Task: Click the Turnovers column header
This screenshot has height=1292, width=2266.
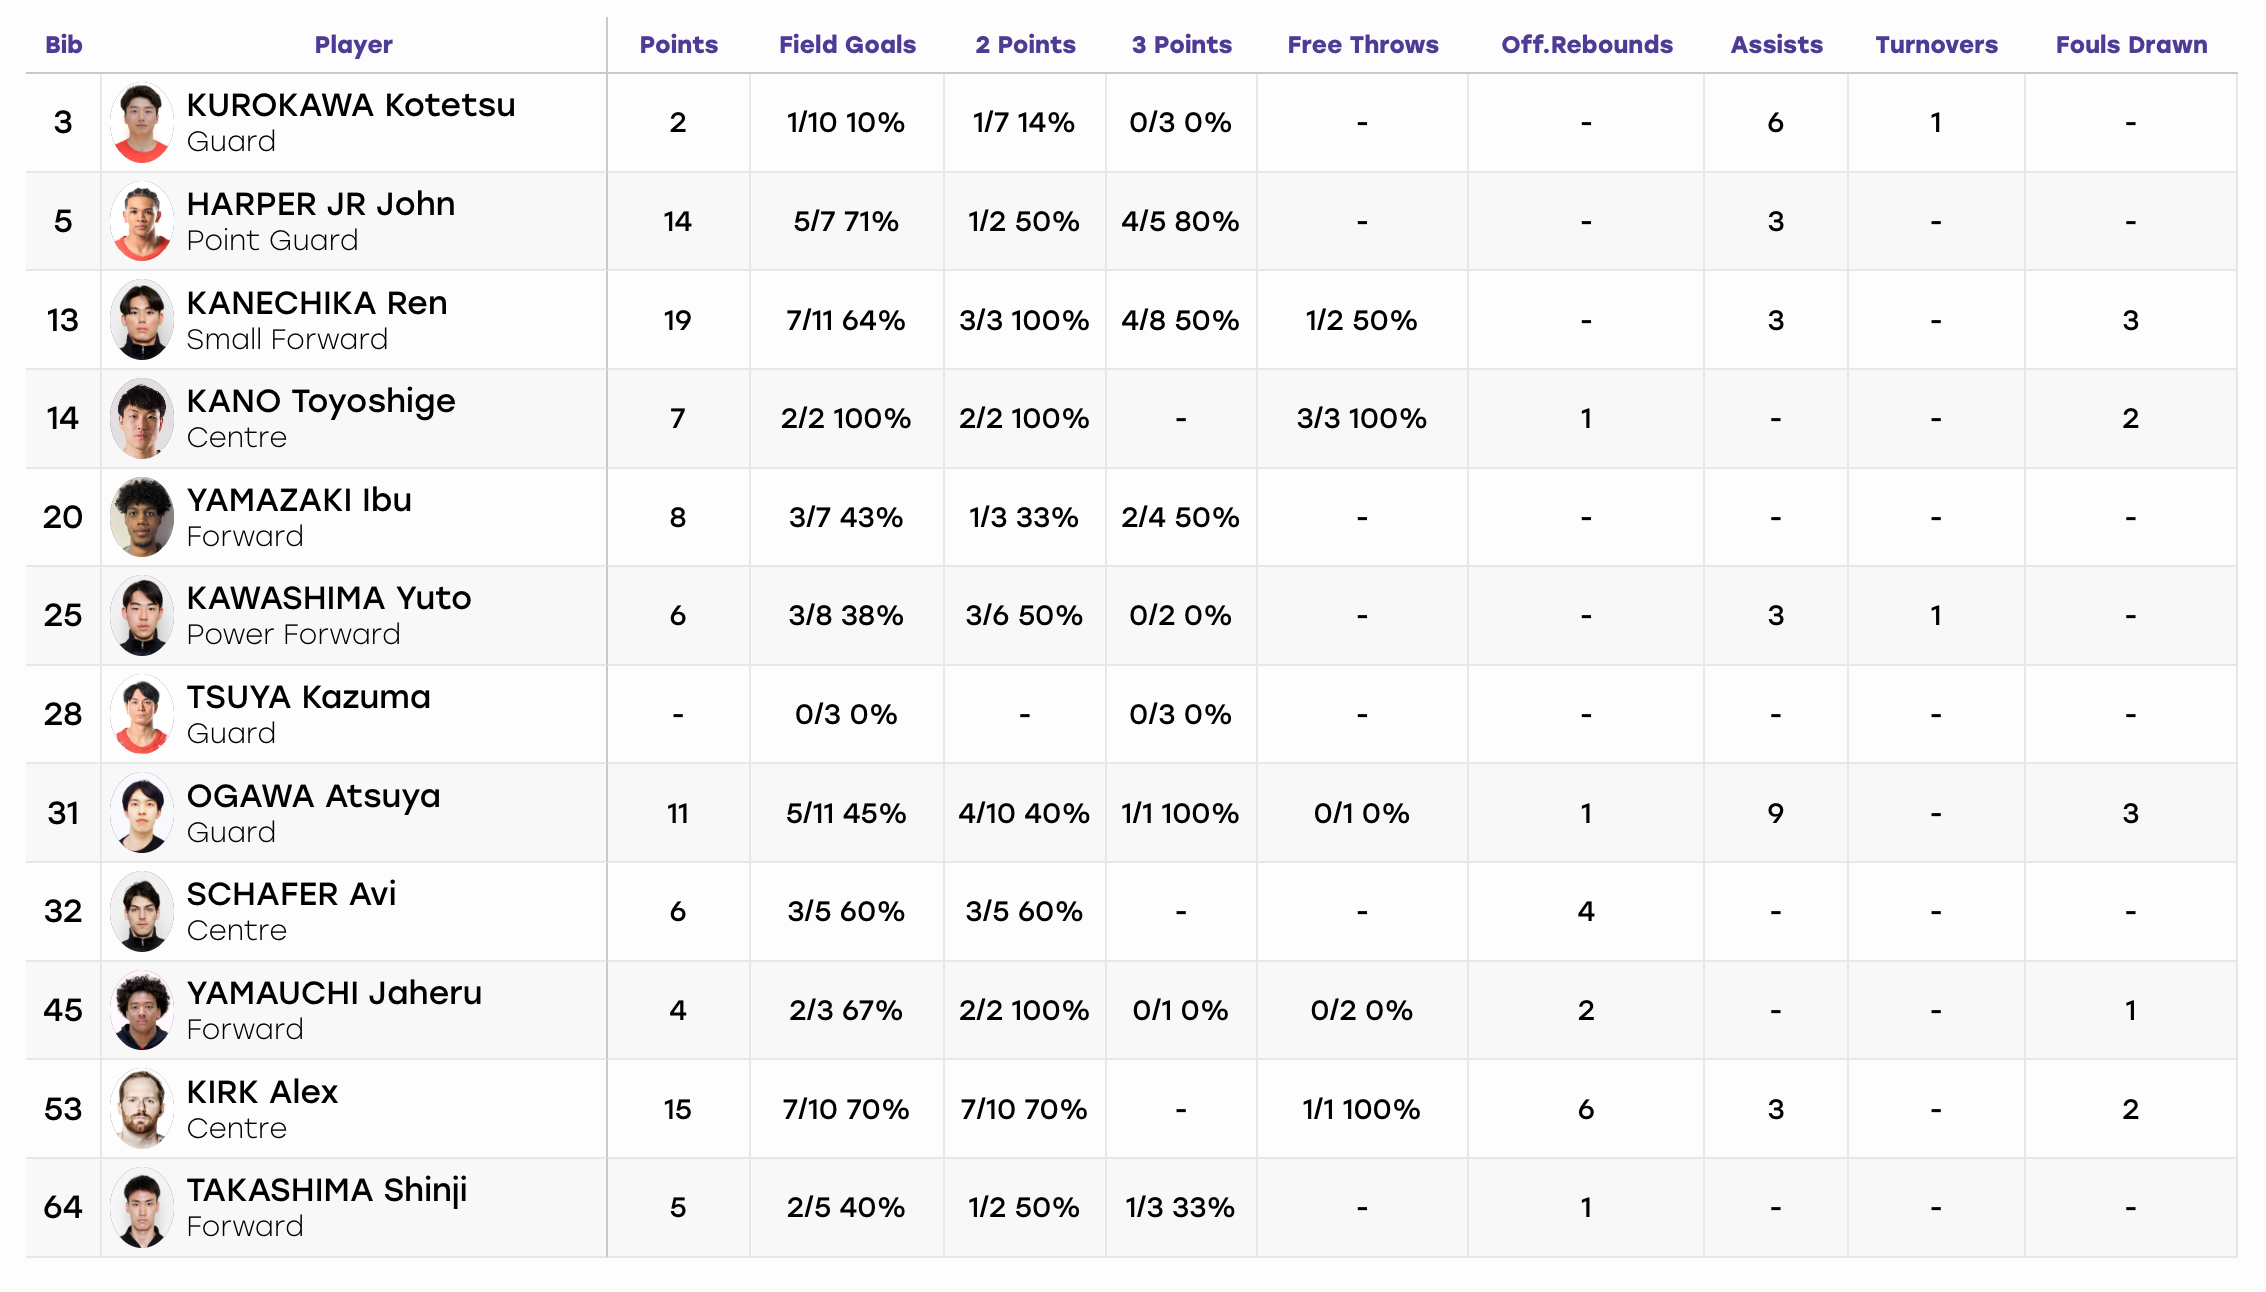Action: pyautogui.click(x=1936, y=45)
